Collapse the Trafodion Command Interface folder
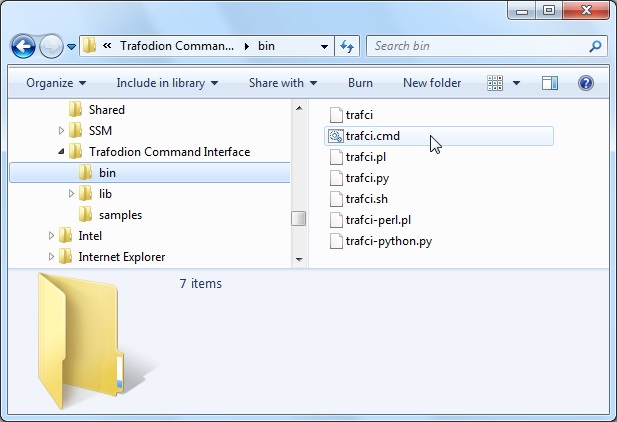The height and width of the screenshot is (422, 617). (x=61, y=152)
